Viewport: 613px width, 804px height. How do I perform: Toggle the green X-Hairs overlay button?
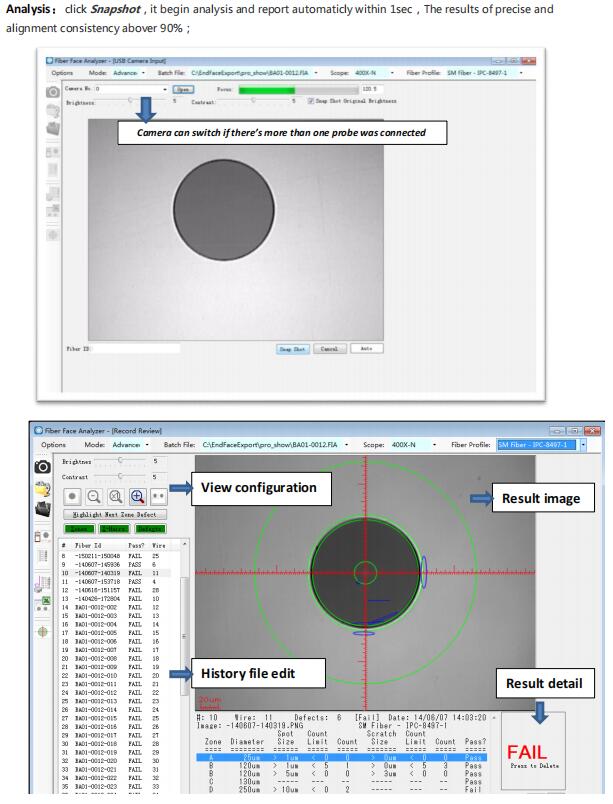coord(114,529)
